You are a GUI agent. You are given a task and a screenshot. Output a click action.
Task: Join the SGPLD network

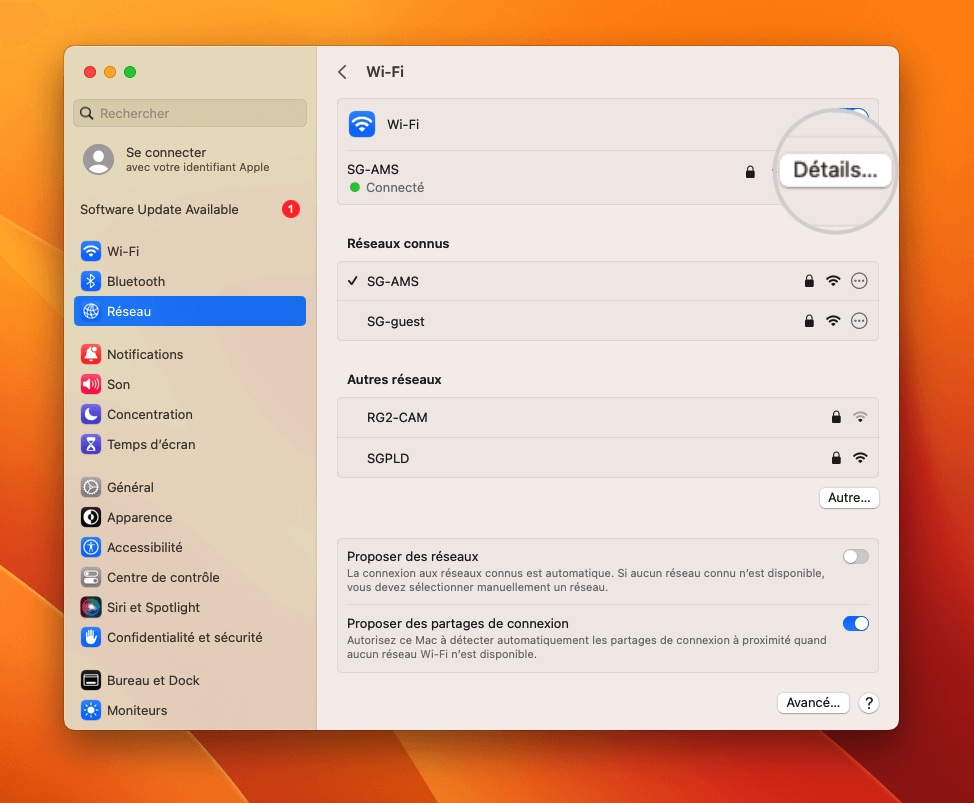click(608, 458)
